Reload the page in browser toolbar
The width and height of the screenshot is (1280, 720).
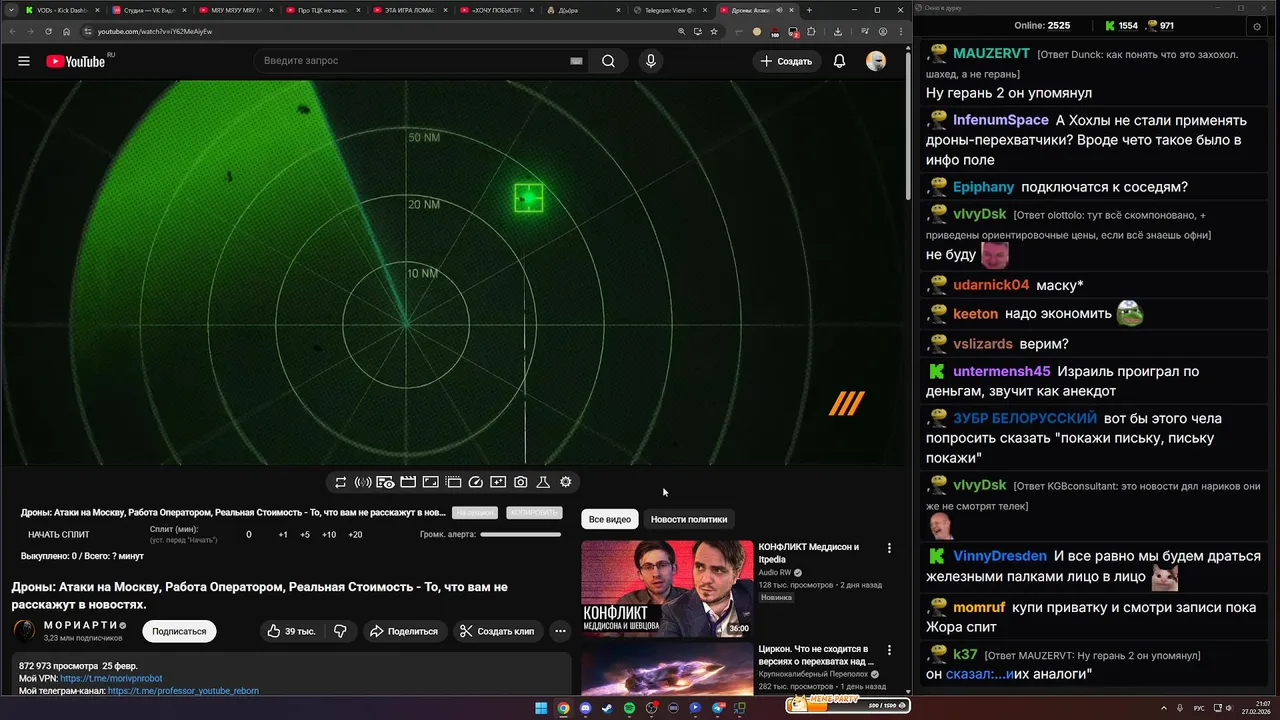[48, 31]
